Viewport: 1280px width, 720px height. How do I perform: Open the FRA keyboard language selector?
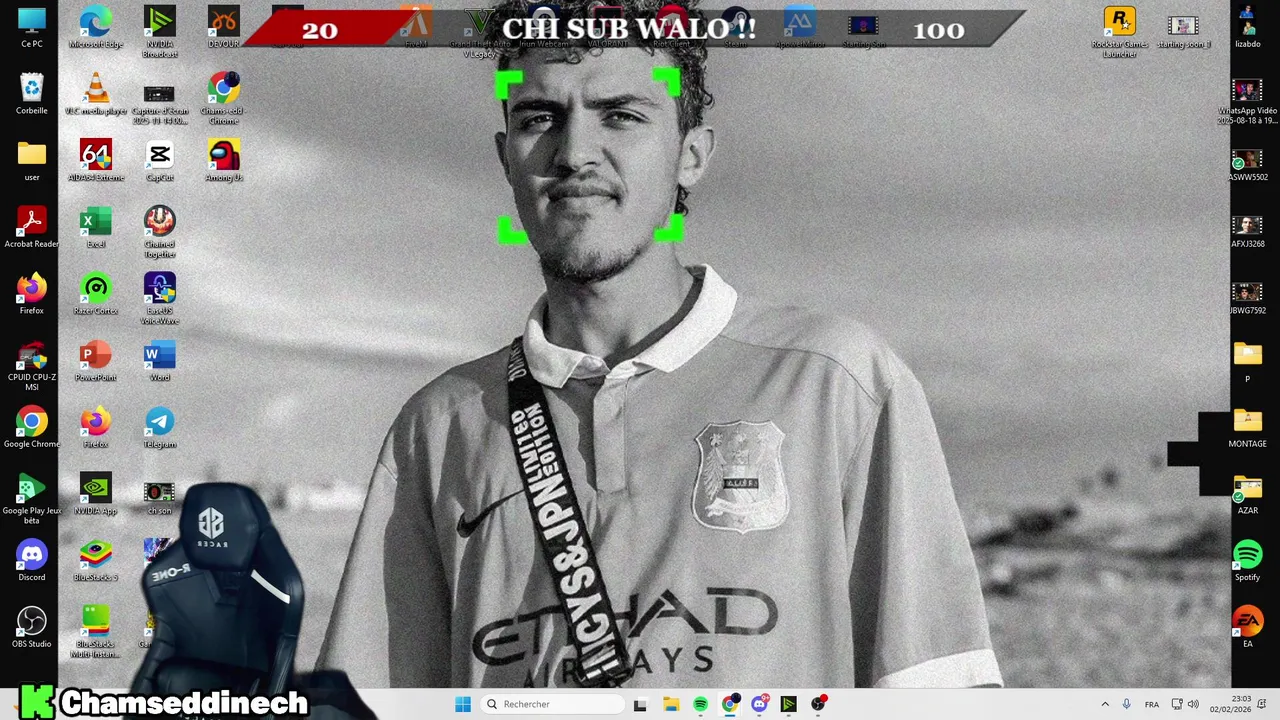click(1152, 704)
